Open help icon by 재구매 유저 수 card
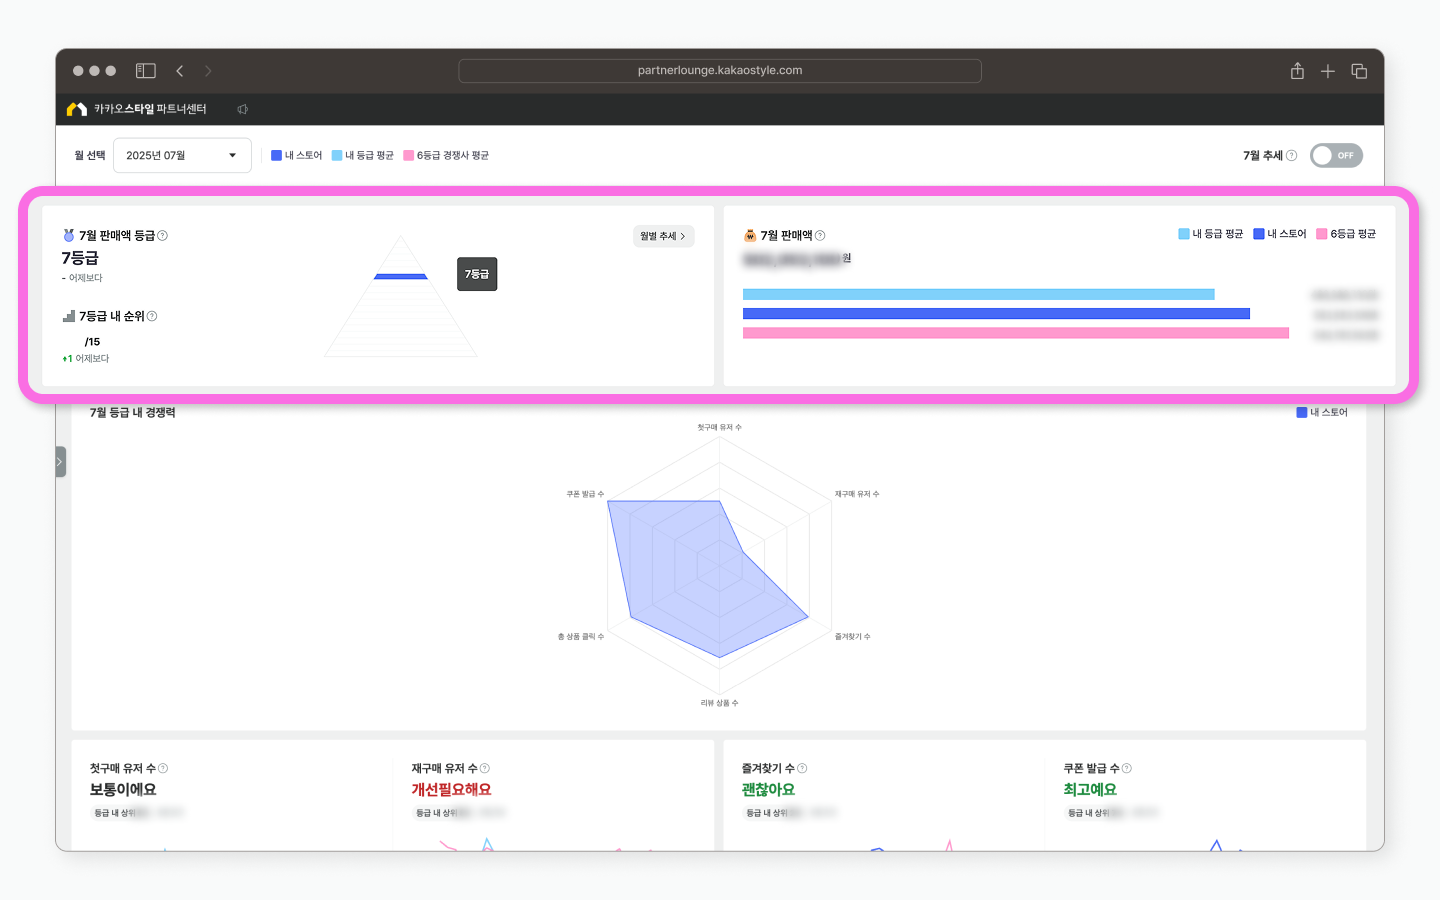 pos(485,768)
